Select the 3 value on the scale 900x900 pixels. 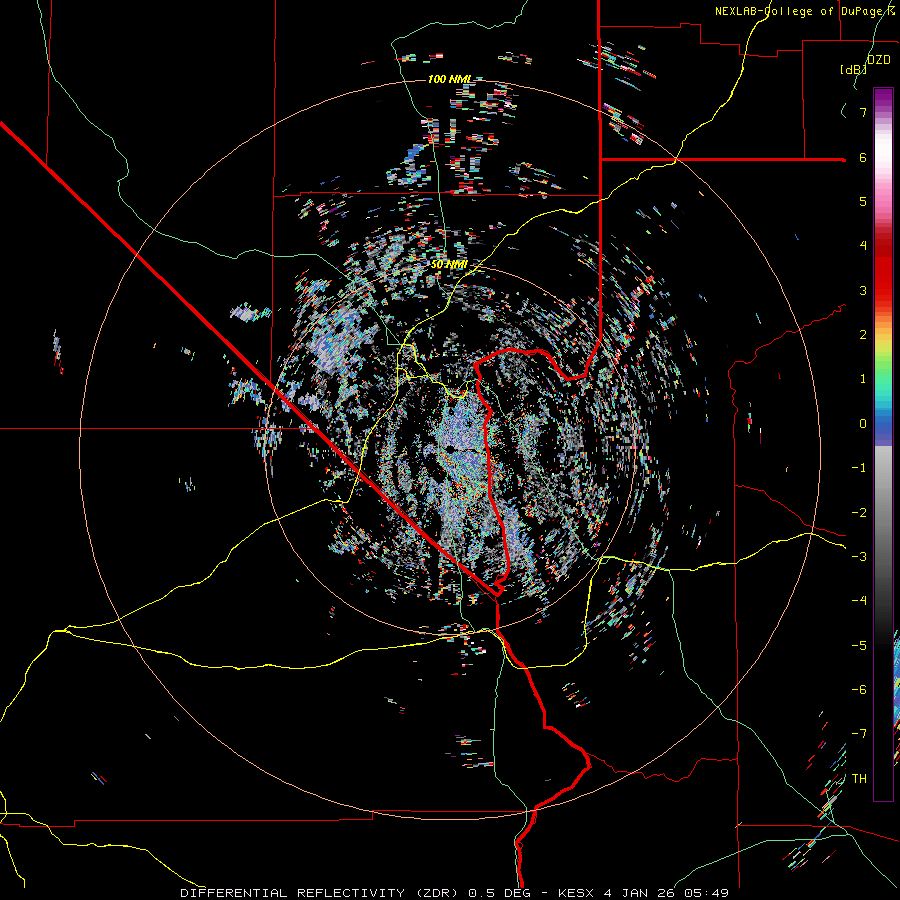point(863,290)
